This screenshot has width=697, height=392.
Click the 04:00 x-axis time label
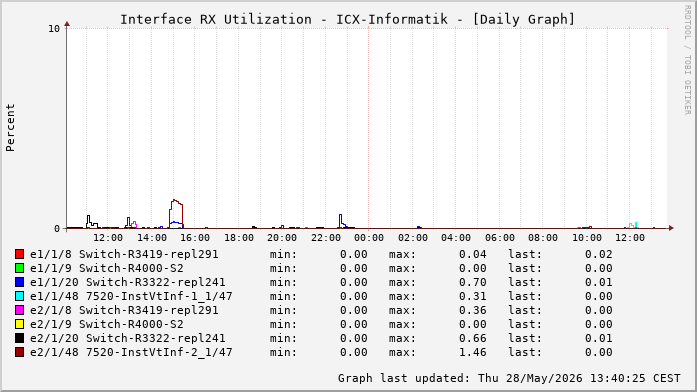coord(456,238)
